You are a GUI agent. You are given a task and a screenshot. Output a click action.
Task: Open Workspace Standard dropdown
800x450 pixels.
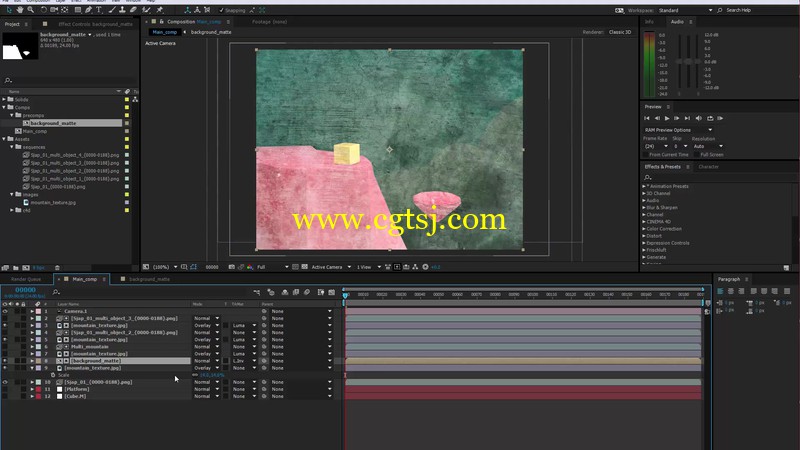[x=685, y=10]
